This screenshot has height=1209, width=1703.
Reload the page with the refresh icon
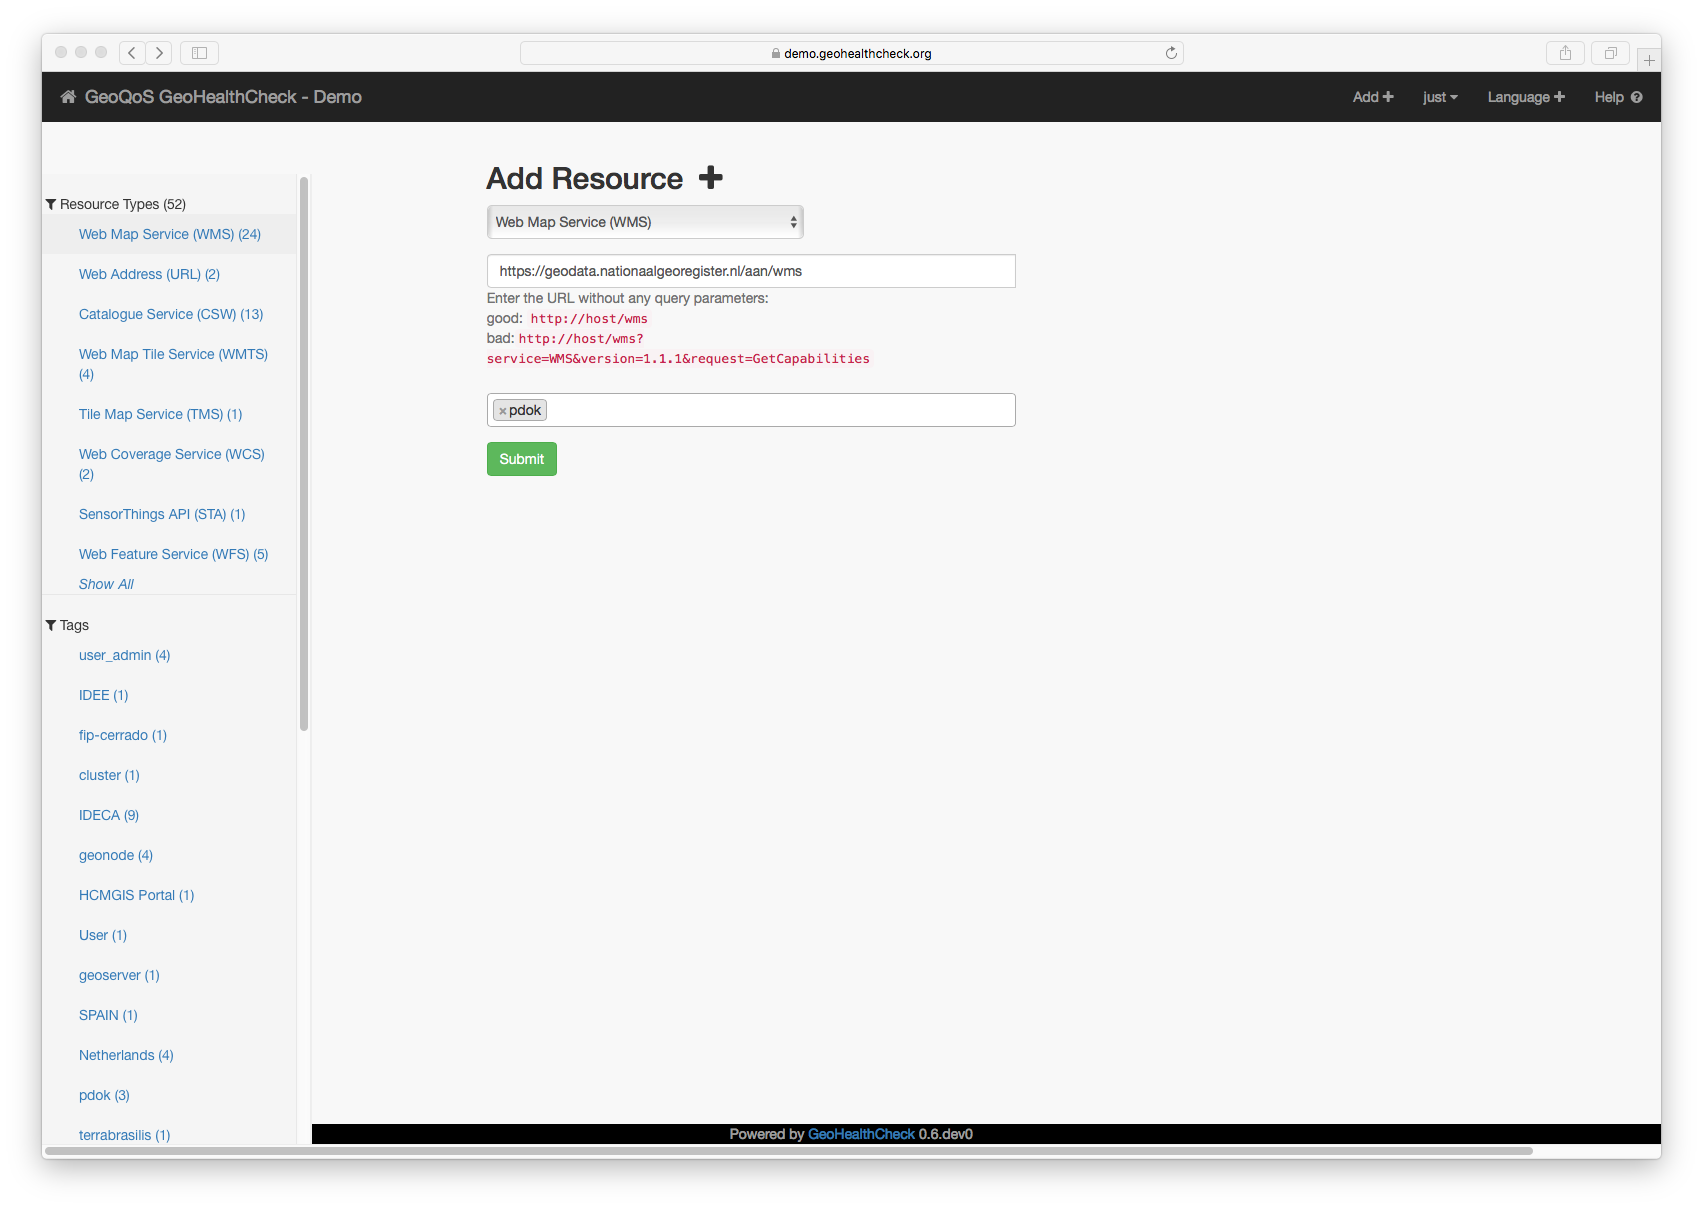(1171, 53)
